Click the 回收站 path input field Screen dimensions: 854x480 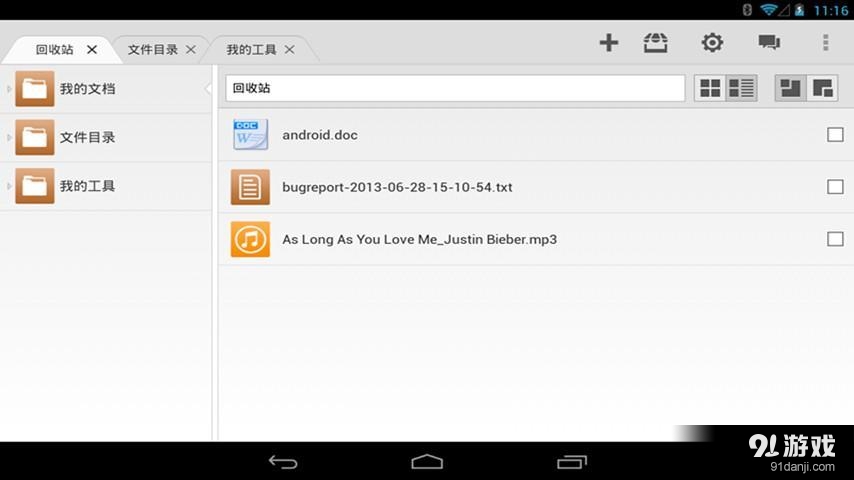(454, 88)
